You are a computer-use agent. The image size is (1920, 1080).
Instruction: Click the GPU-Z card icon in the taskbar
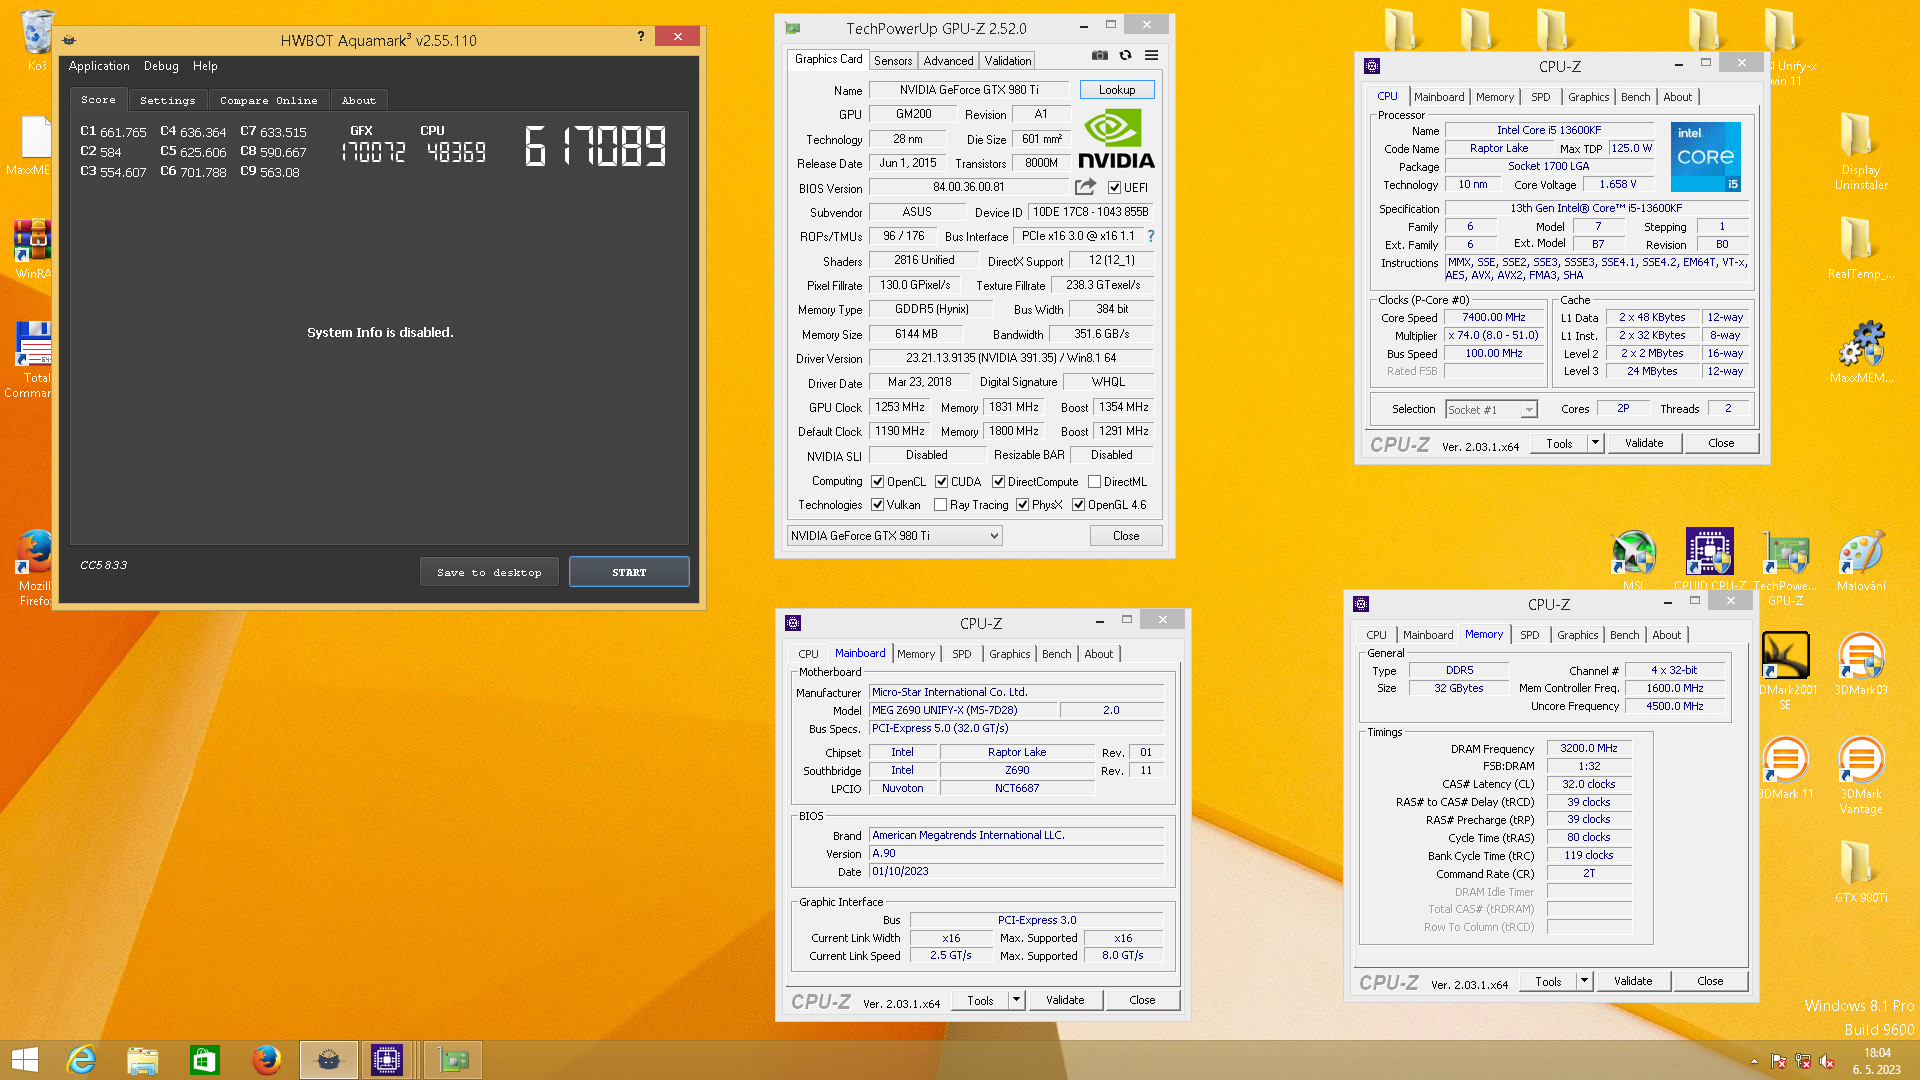point(453,1060)
